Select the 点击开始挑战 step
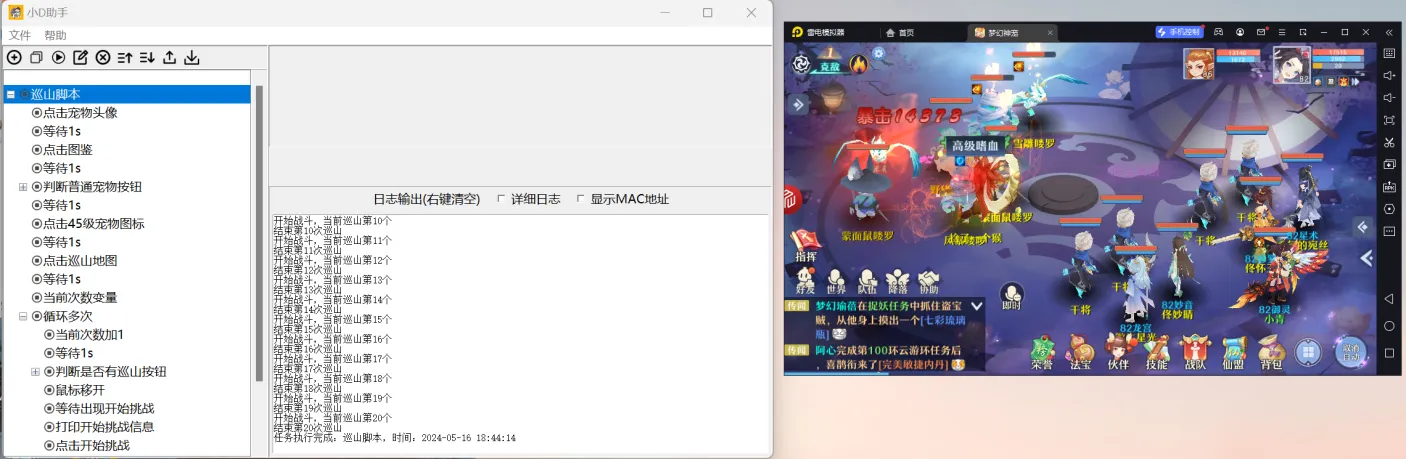The image size is (1406, 459). (87, 445)
